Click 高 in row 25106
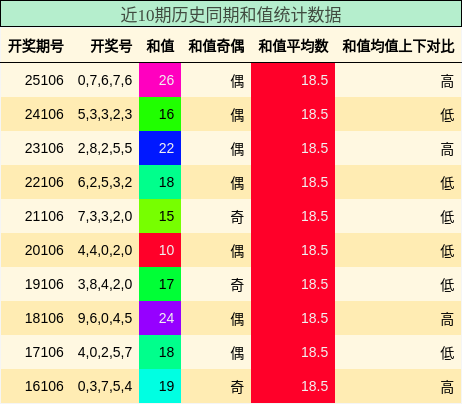The width and height of the screenshot is (462, 404). pyautogui.click(x=447, y=81)
